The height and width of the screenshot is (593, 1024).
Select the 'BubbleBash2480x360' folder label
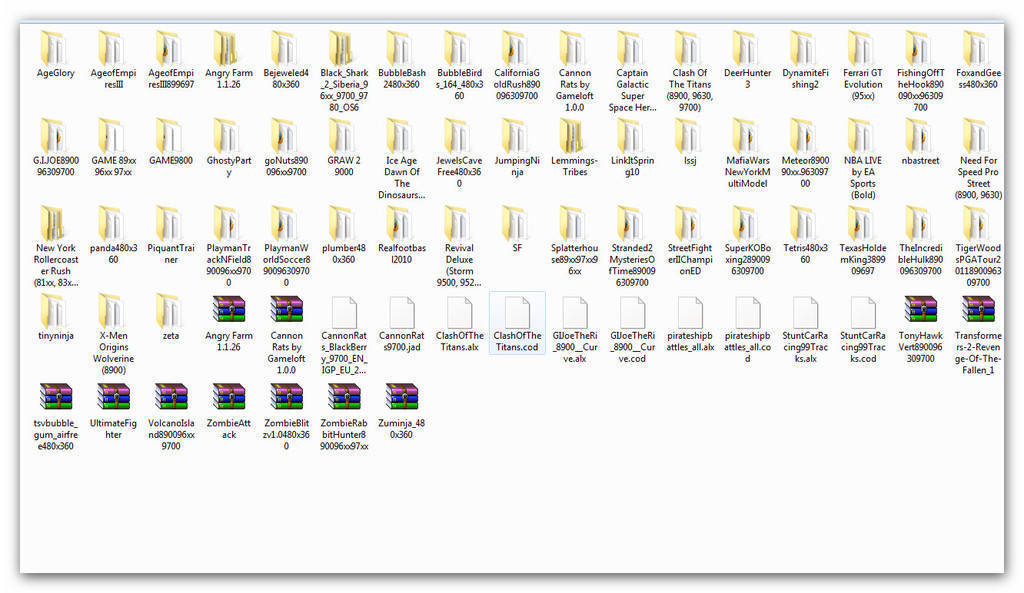402,78
